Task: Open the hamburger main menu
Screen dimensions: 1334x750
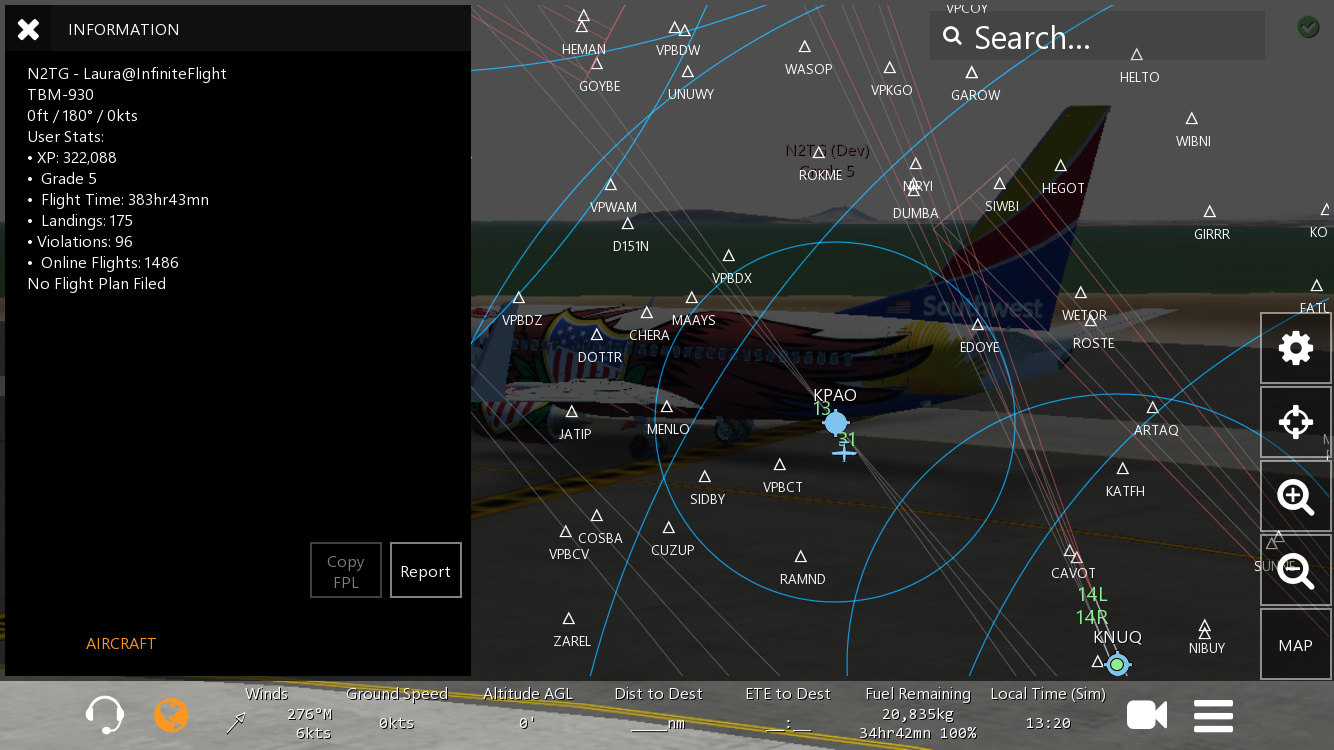Action: click(x=1213, y=716)
